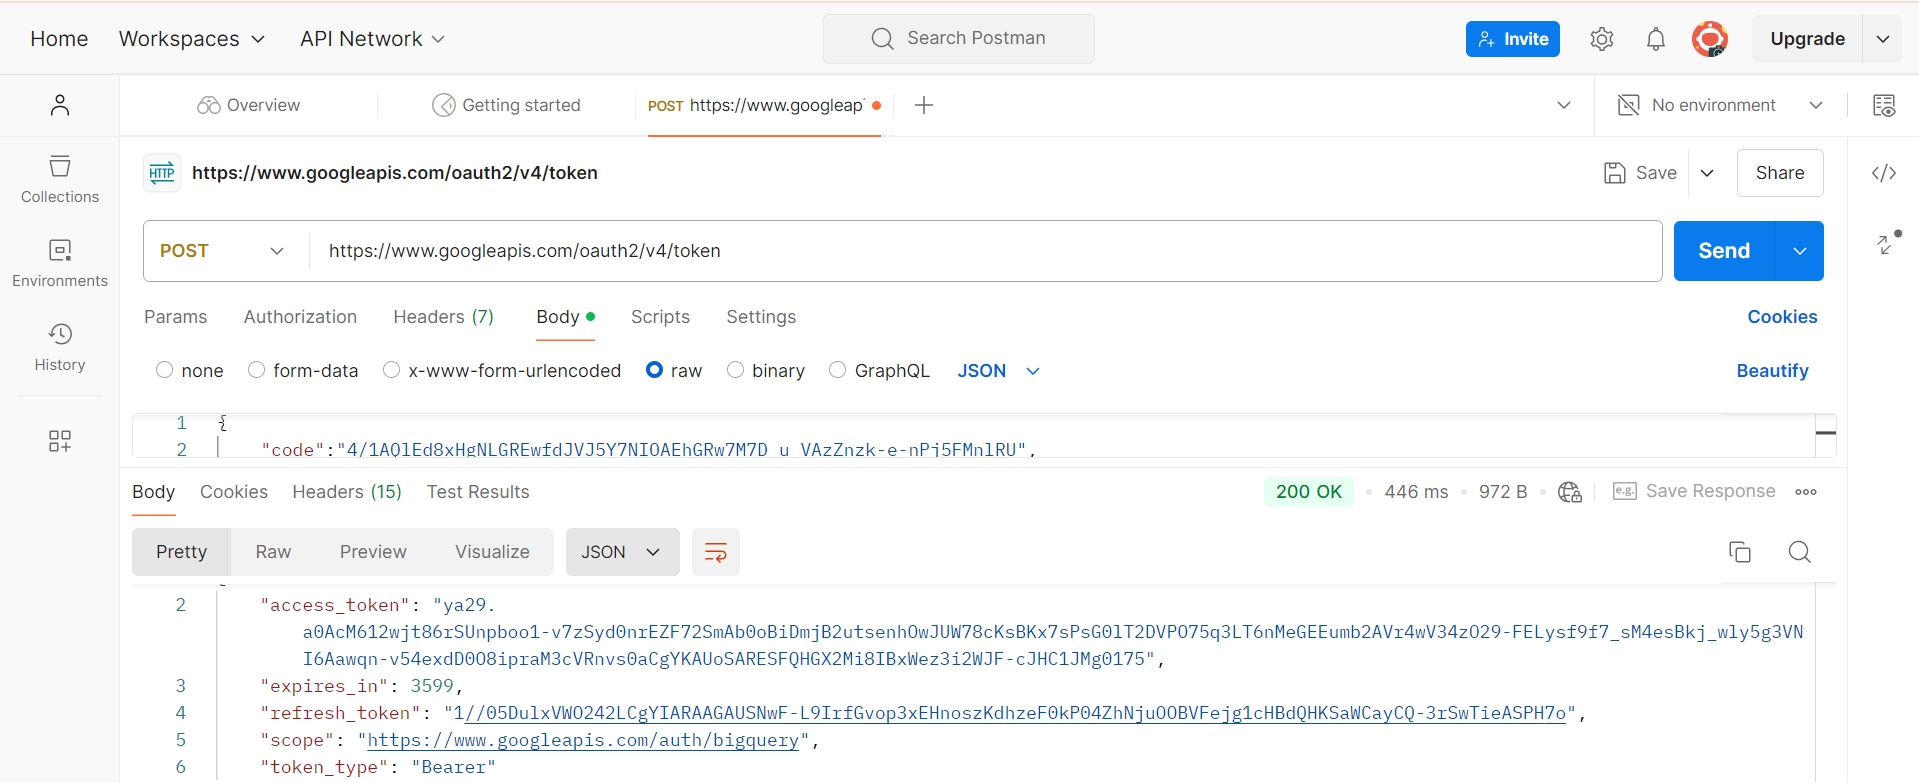Open the response JSON format dropdown
The width and height of the screenshot is (1919, 783).
623,552
